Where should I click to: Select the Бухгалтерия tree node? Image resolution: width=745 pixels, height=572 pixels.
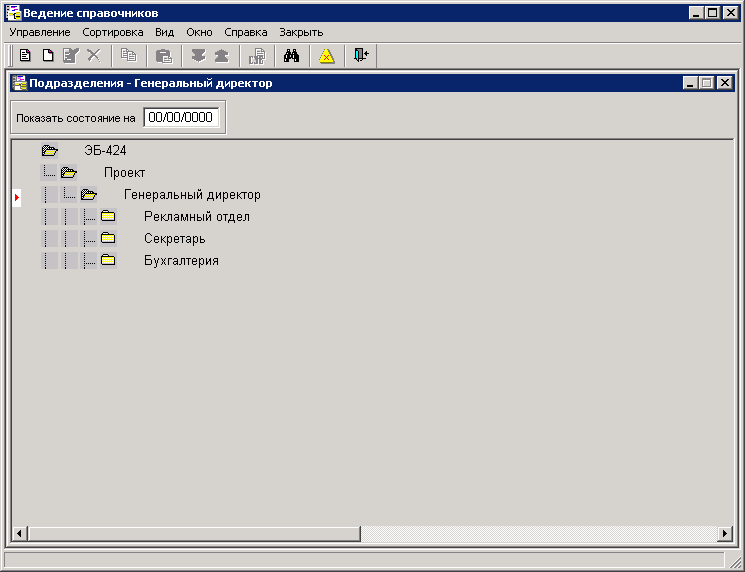click(181, 260)
